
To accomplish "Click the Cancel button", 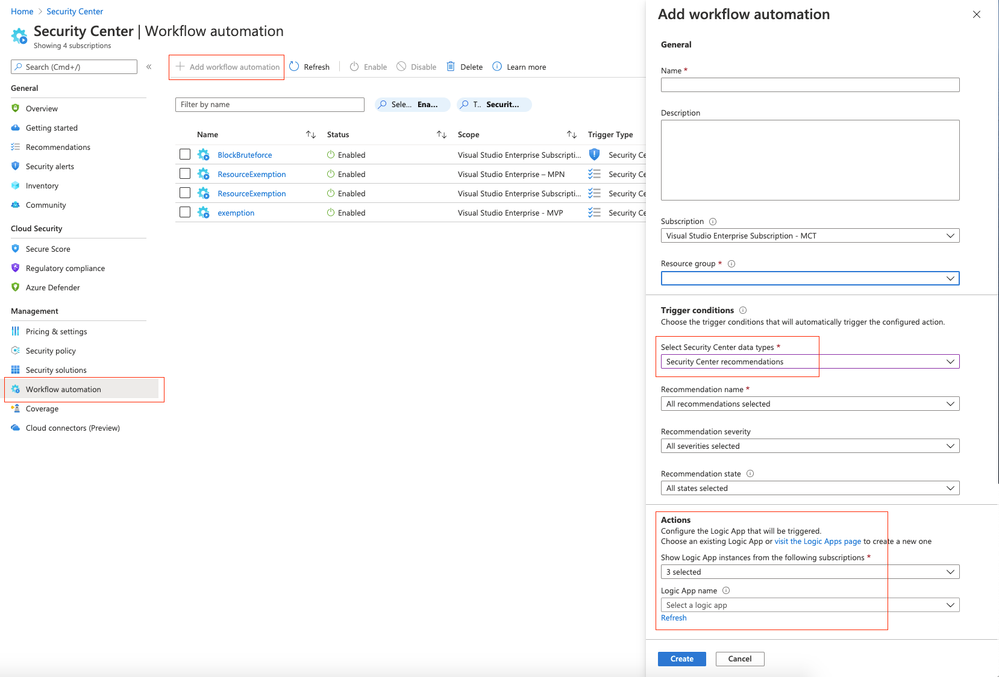I will [x=740, y=659].
